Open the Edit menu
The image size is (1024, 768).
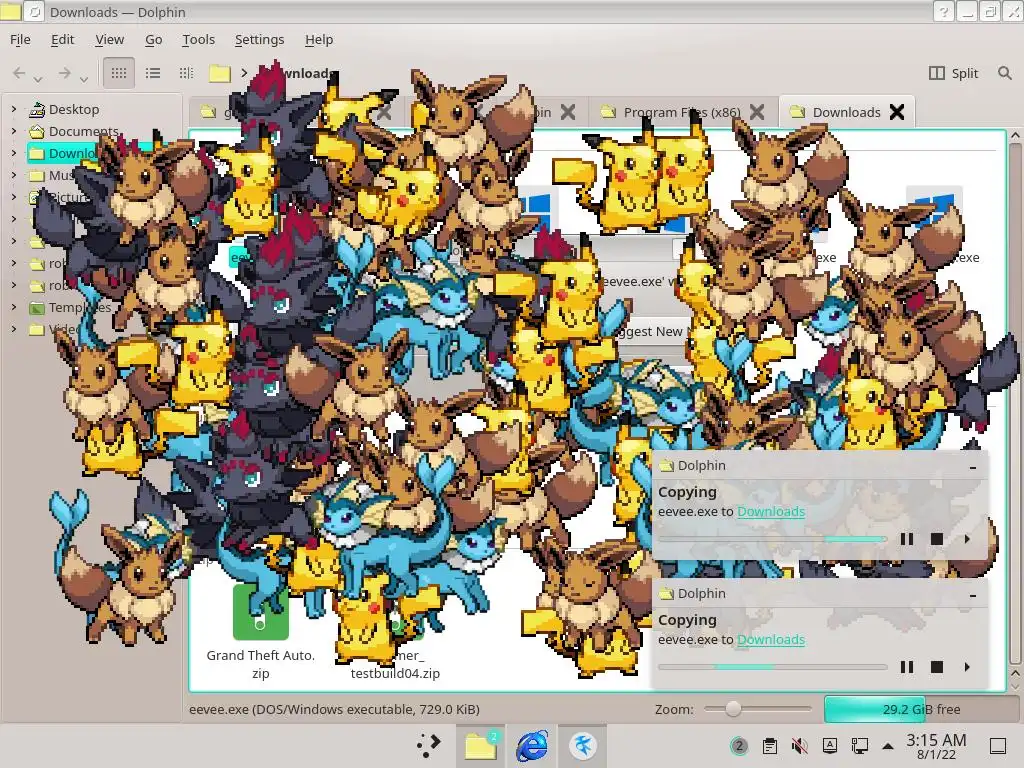pos(63,39)
